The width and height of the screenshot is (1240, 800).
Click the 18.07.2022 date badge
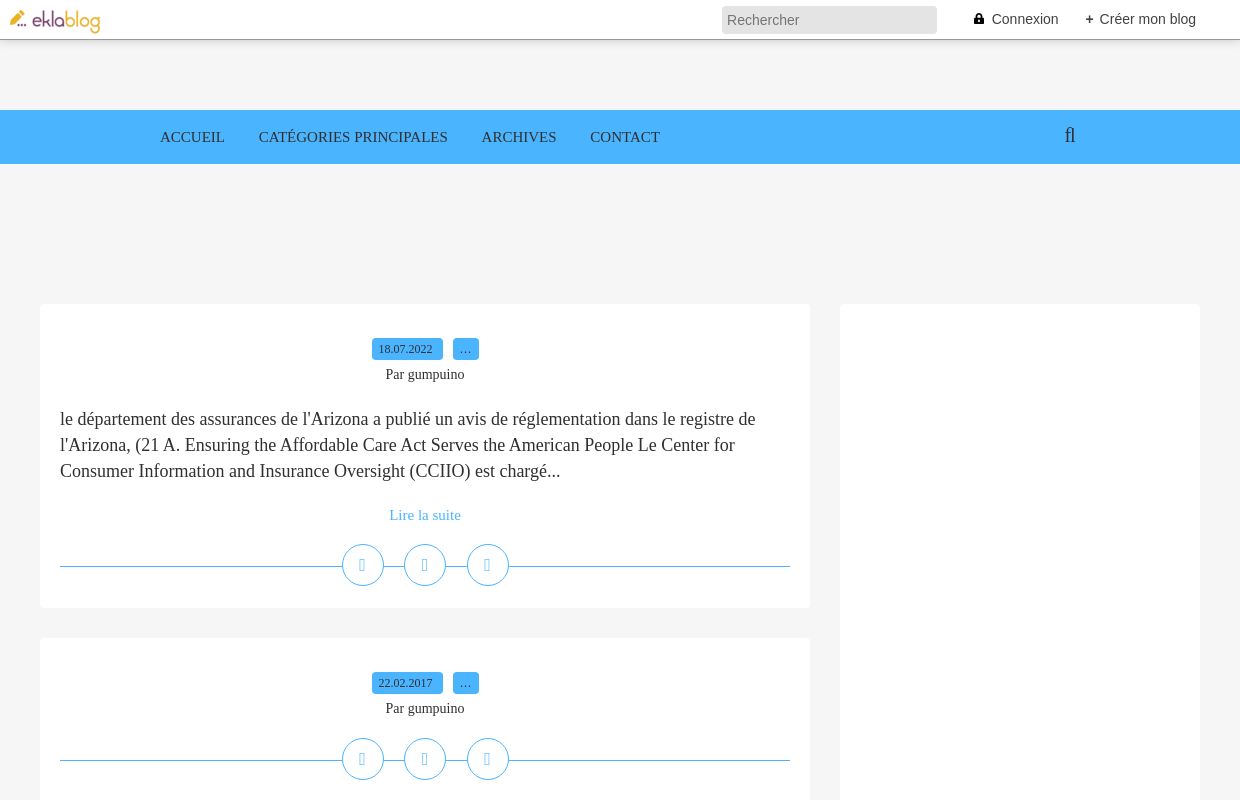point(406,349)
